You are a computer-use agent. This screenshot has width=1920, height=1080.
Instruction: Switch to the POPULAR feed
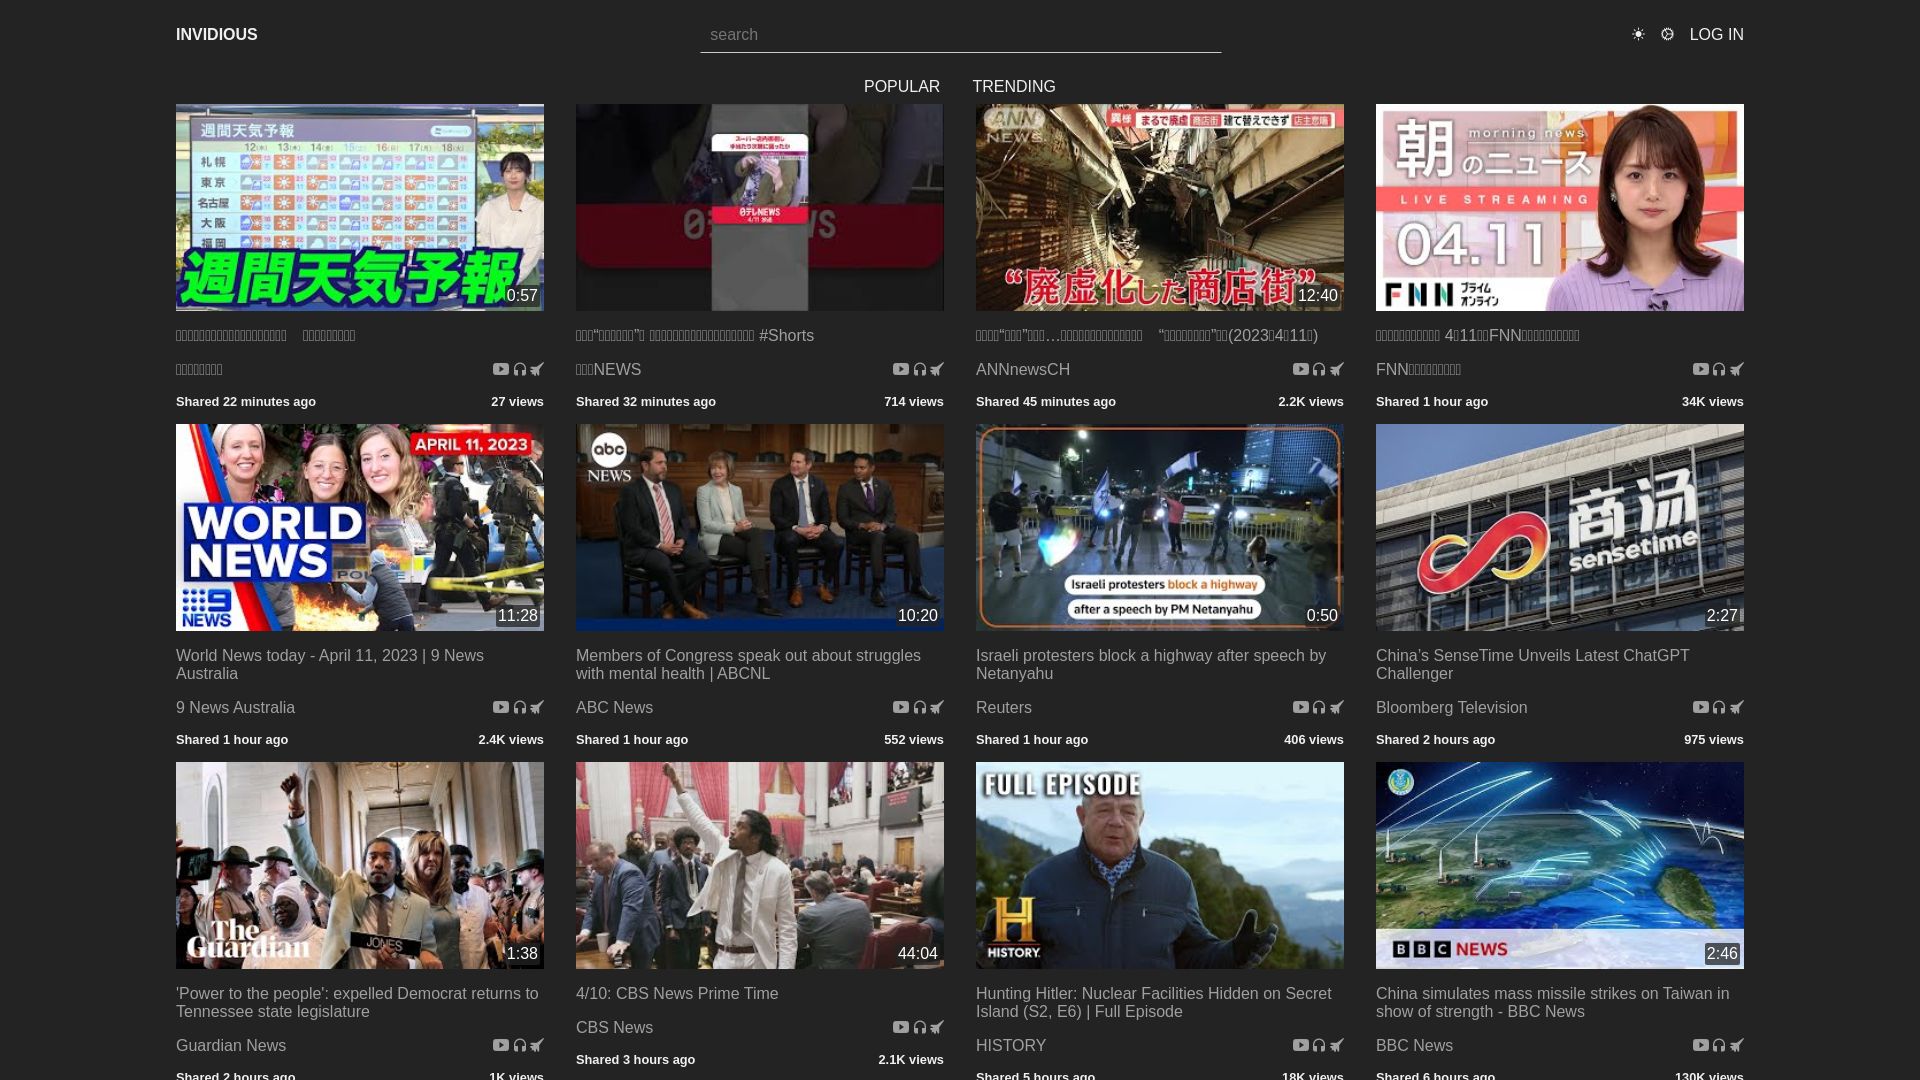pos(902,87)
